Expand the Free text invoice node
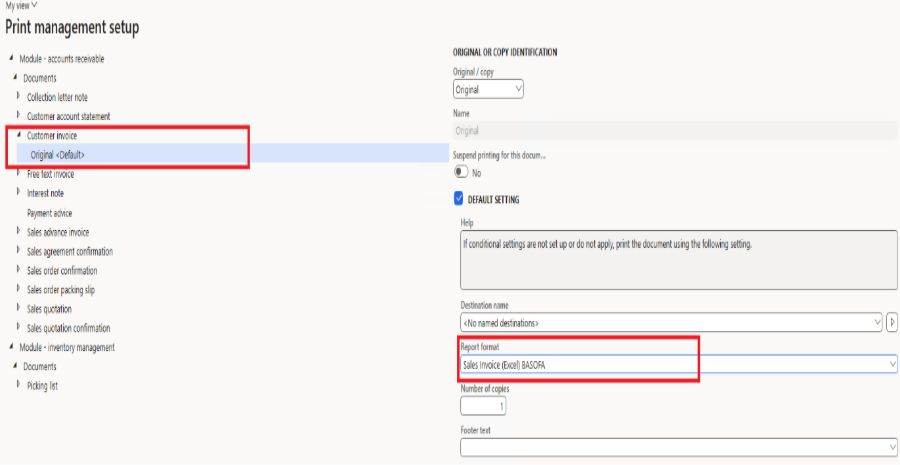The image size is (900, 465). [x=18, y=174]
